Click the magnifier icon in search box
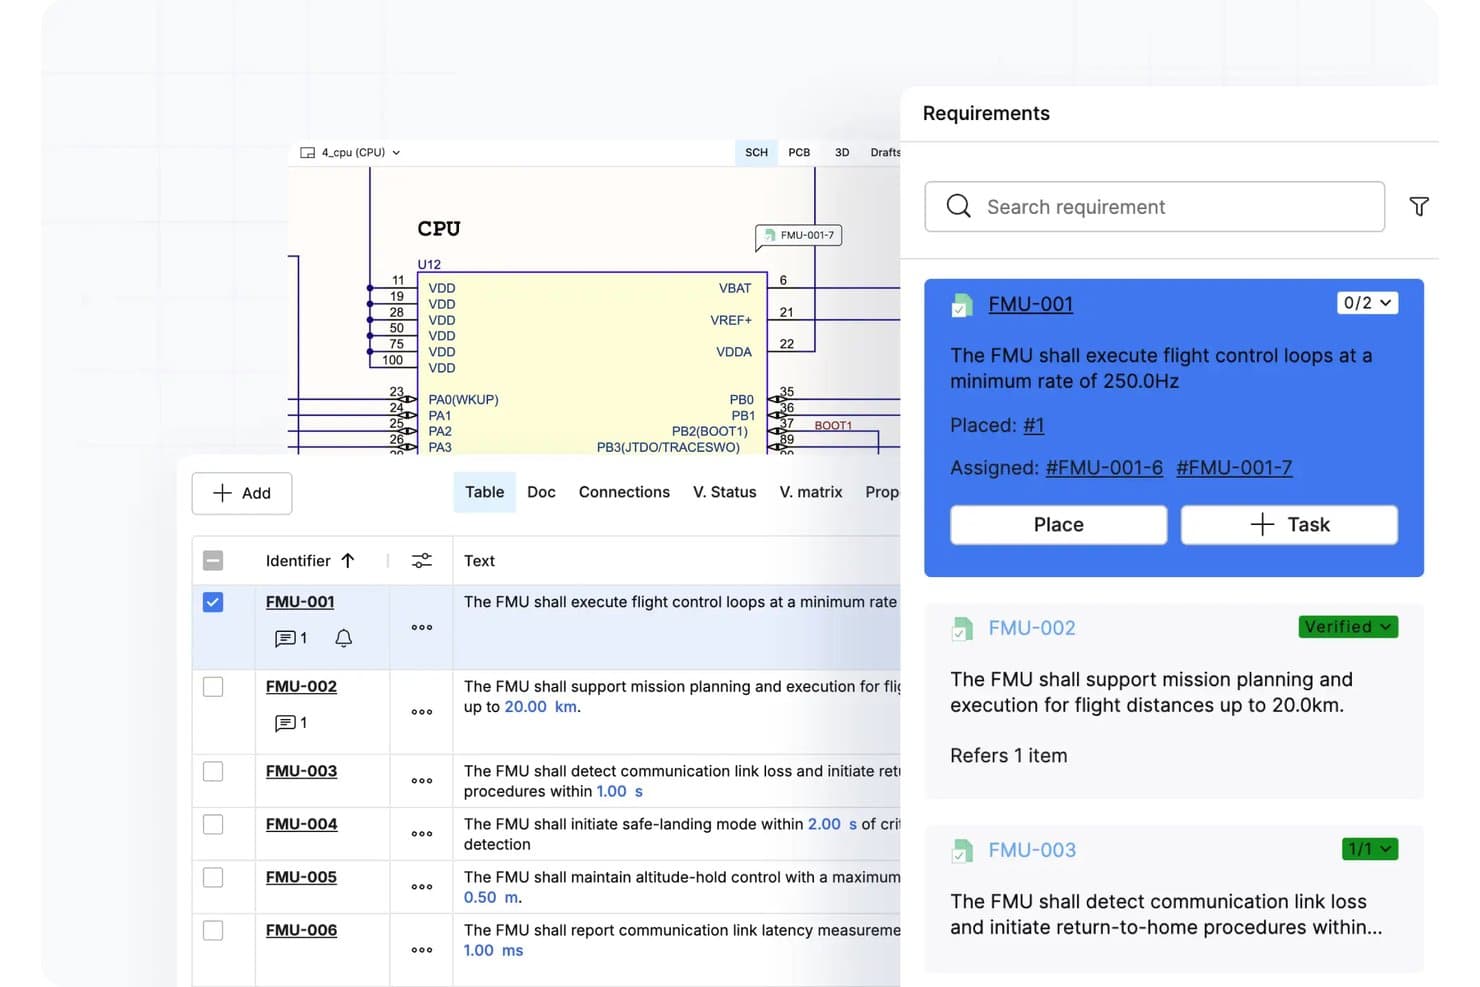The image size is (1480, 987). pyautogui.click(x=958, y=206)
